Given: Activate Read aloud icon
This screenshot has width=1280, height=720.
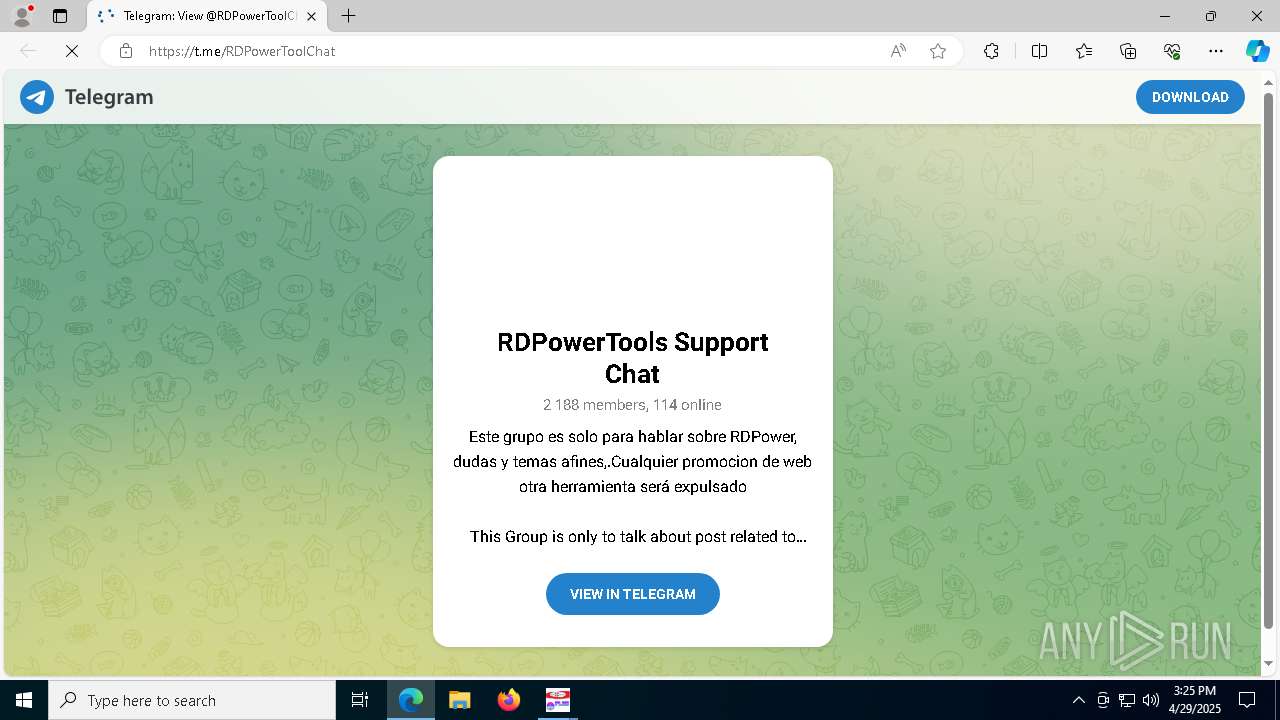Looking at the screenshot, I should pos(898,51).
